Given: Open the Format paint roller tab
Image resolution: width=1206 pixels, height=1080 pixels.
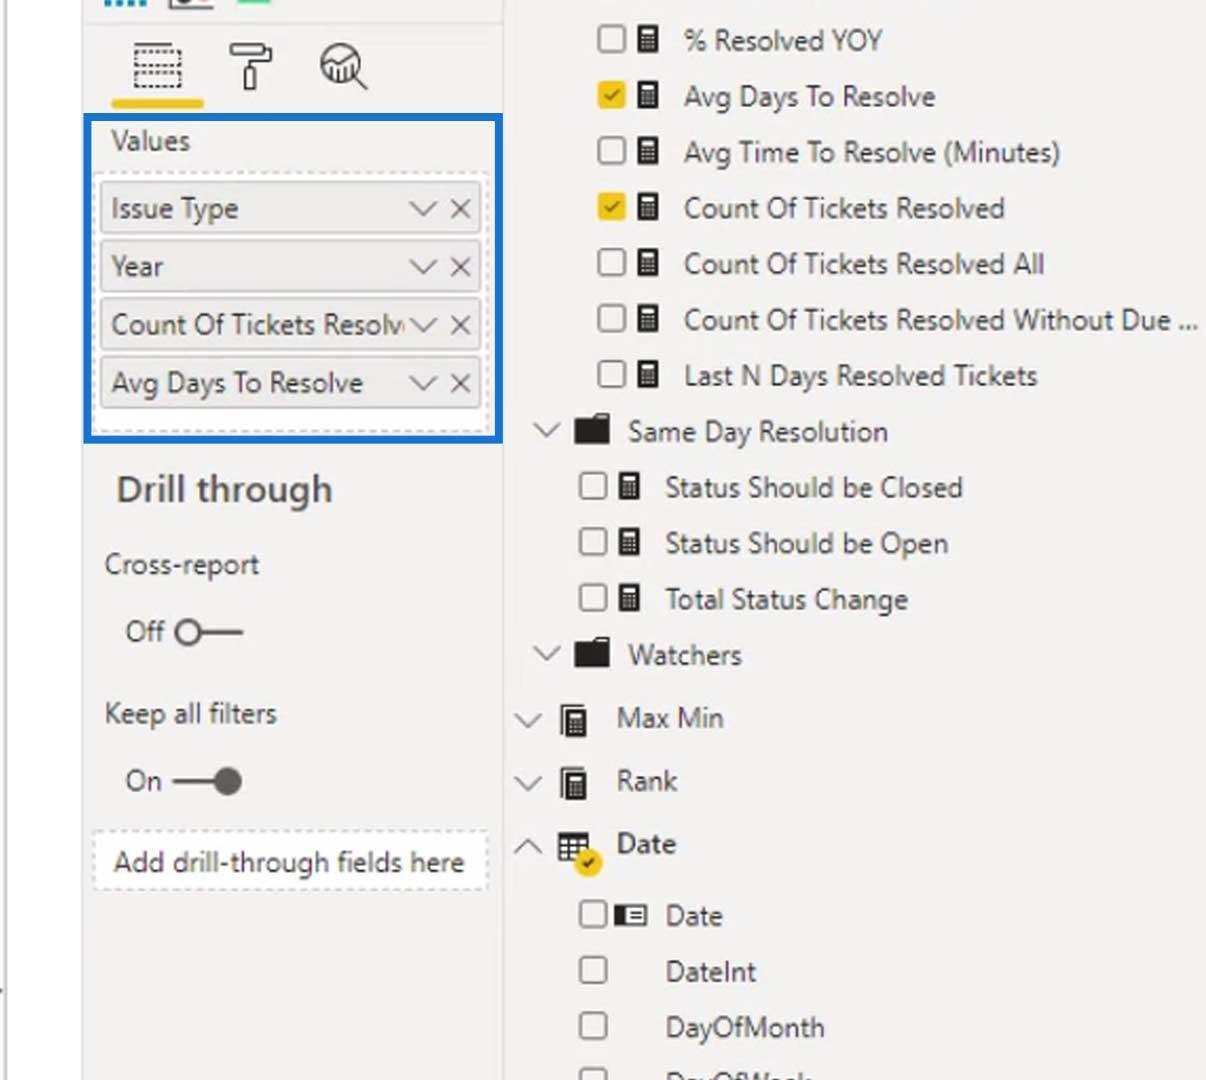Looking at the screenshot, I should pyautogui.click(x=249, y=67).
